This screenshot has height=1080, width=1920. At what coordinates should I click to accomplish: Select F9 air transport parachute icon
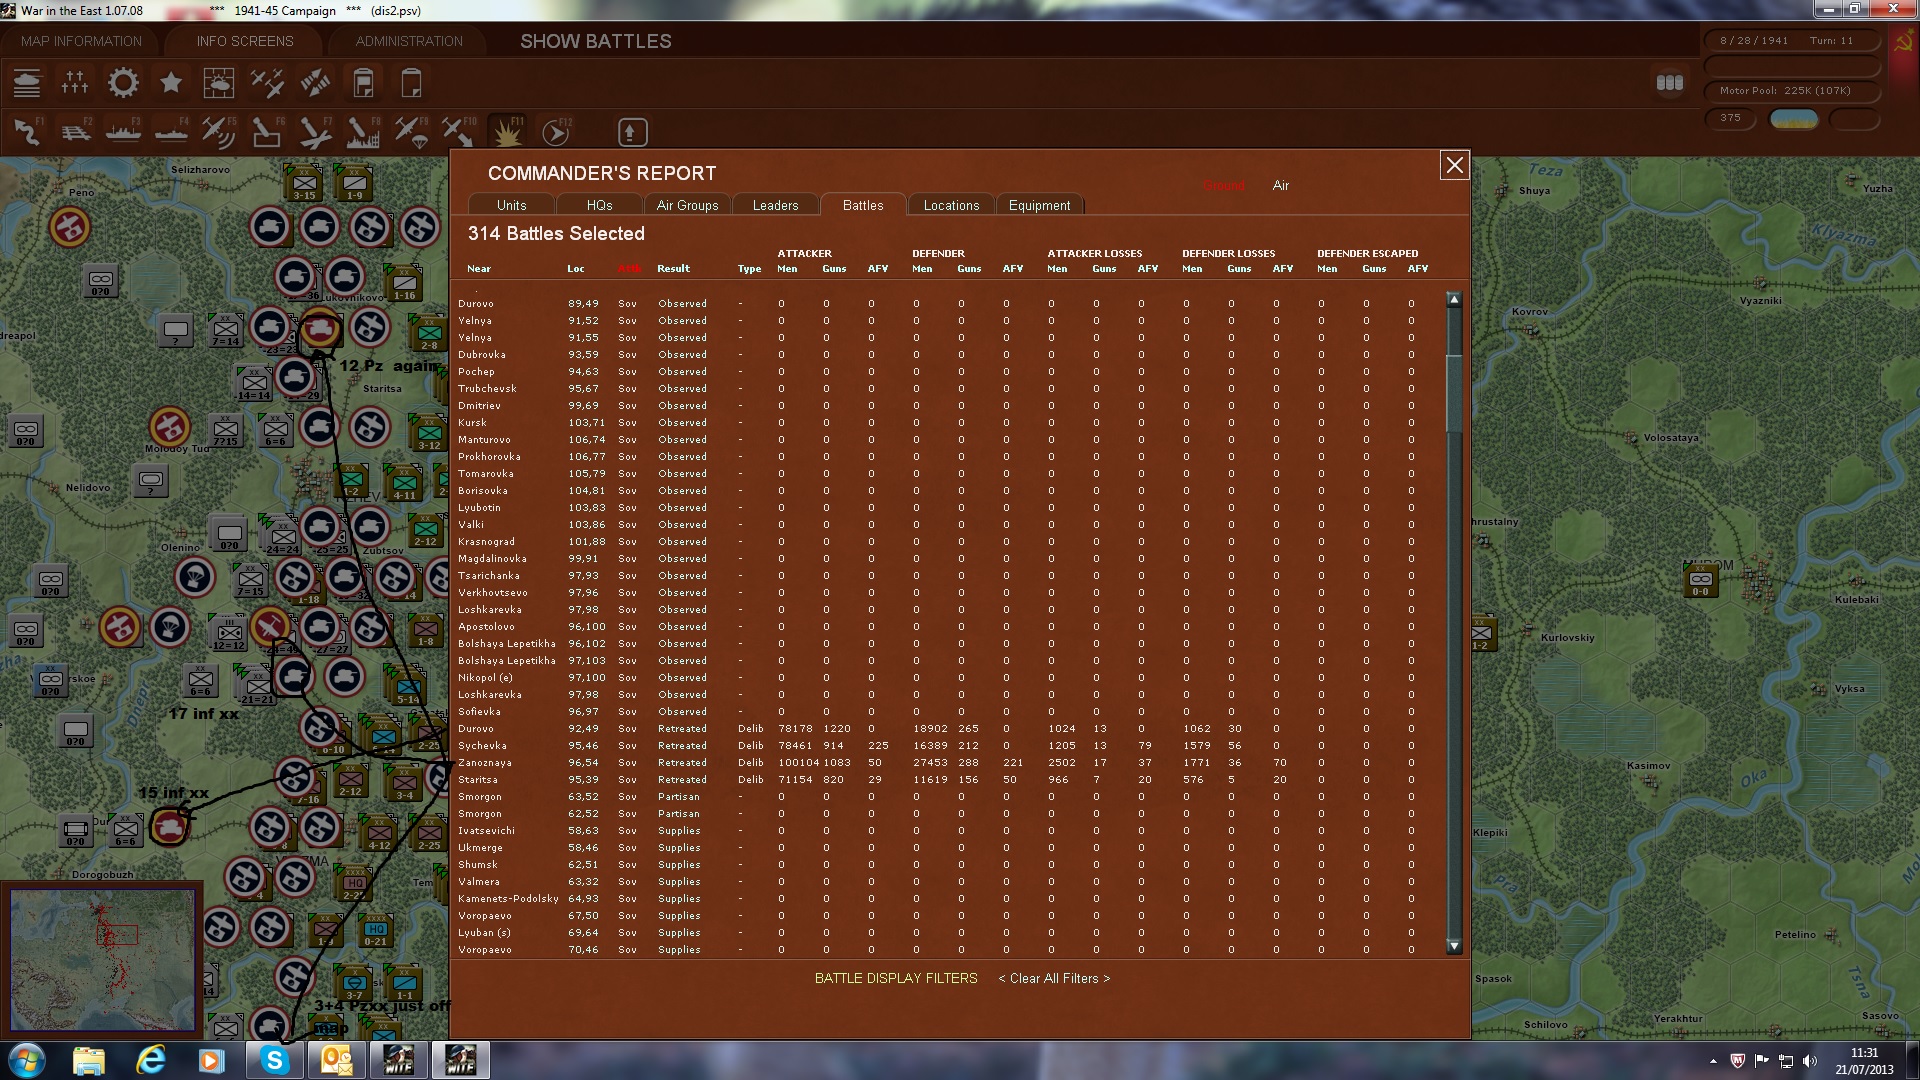coord(411,132)
